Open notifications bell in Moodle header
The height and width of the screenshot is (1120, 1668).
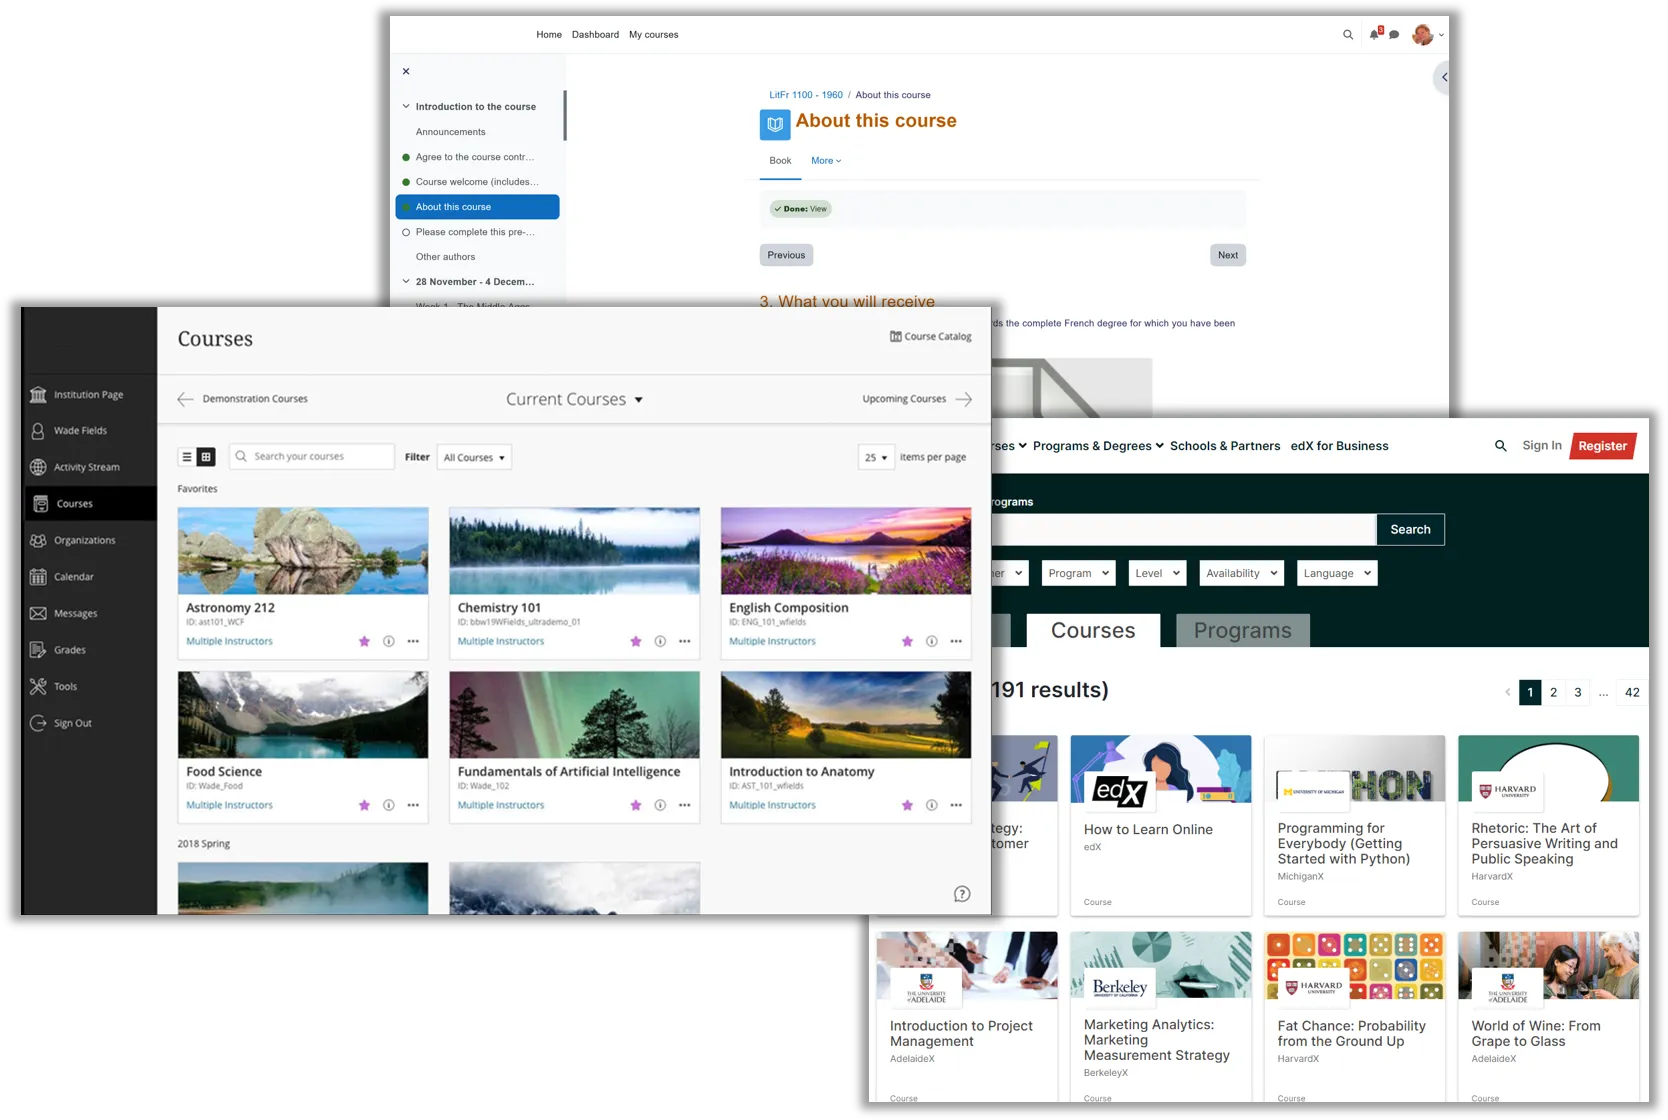[x=1374, y=34]
